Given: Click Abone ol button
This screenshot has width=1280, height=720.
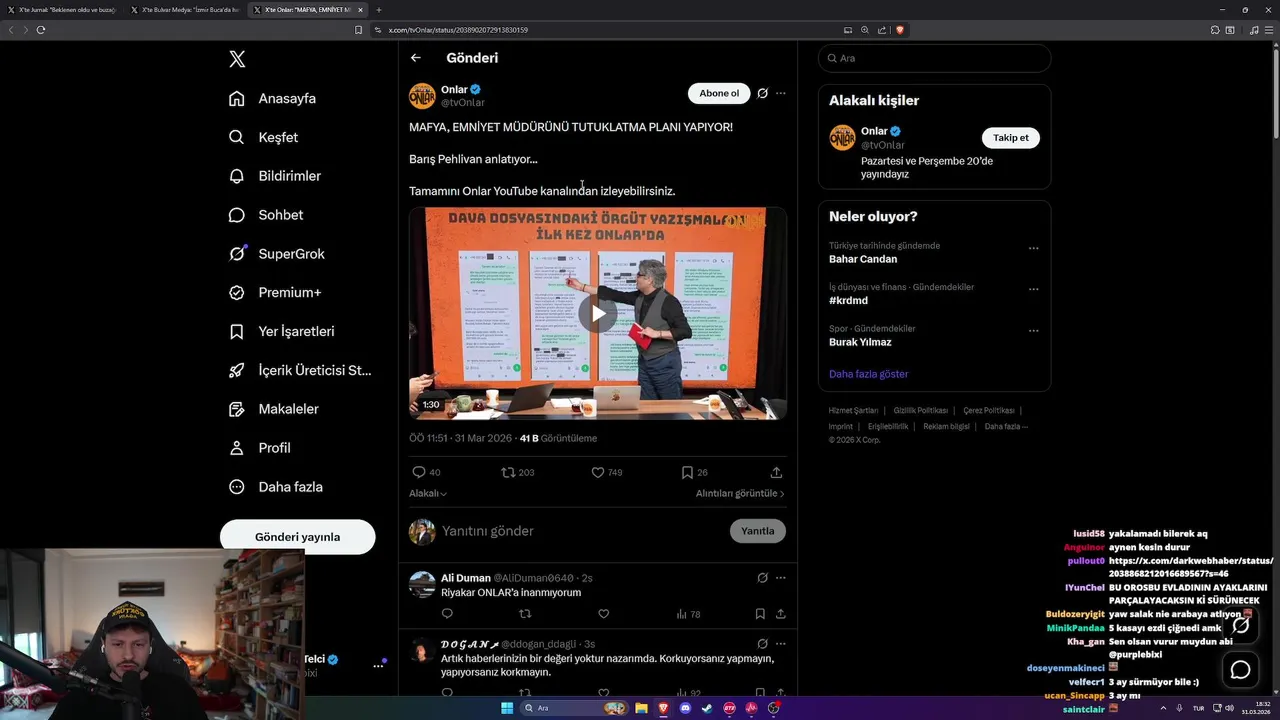Looking at the screenshot, I should 719,93.
